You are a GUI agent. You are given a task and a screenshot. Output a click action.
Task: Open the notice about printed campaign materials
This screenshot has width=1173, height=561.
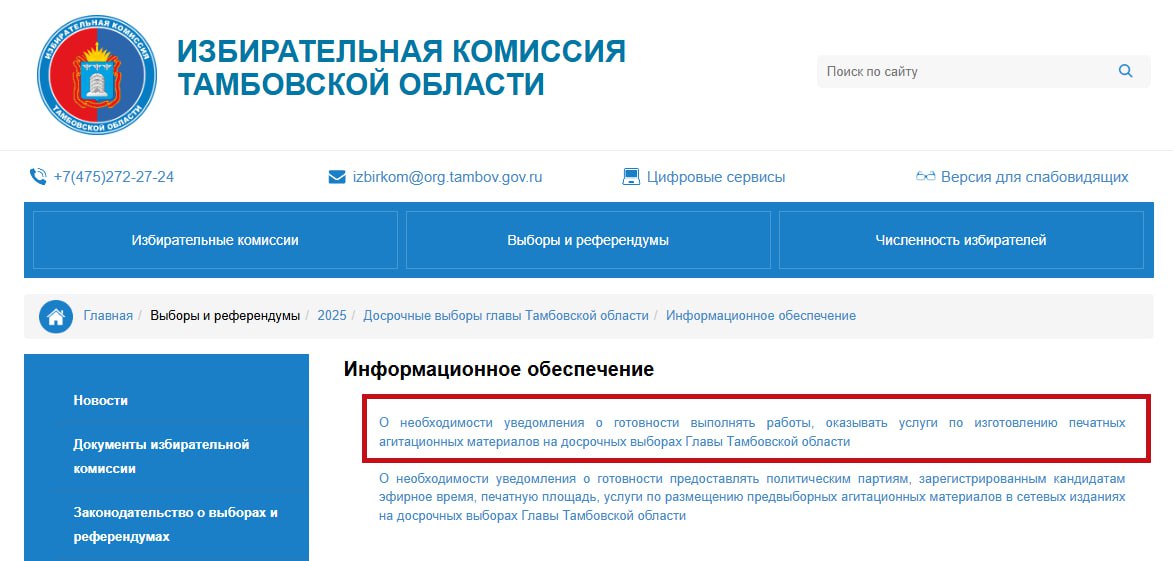click(752, 432)
